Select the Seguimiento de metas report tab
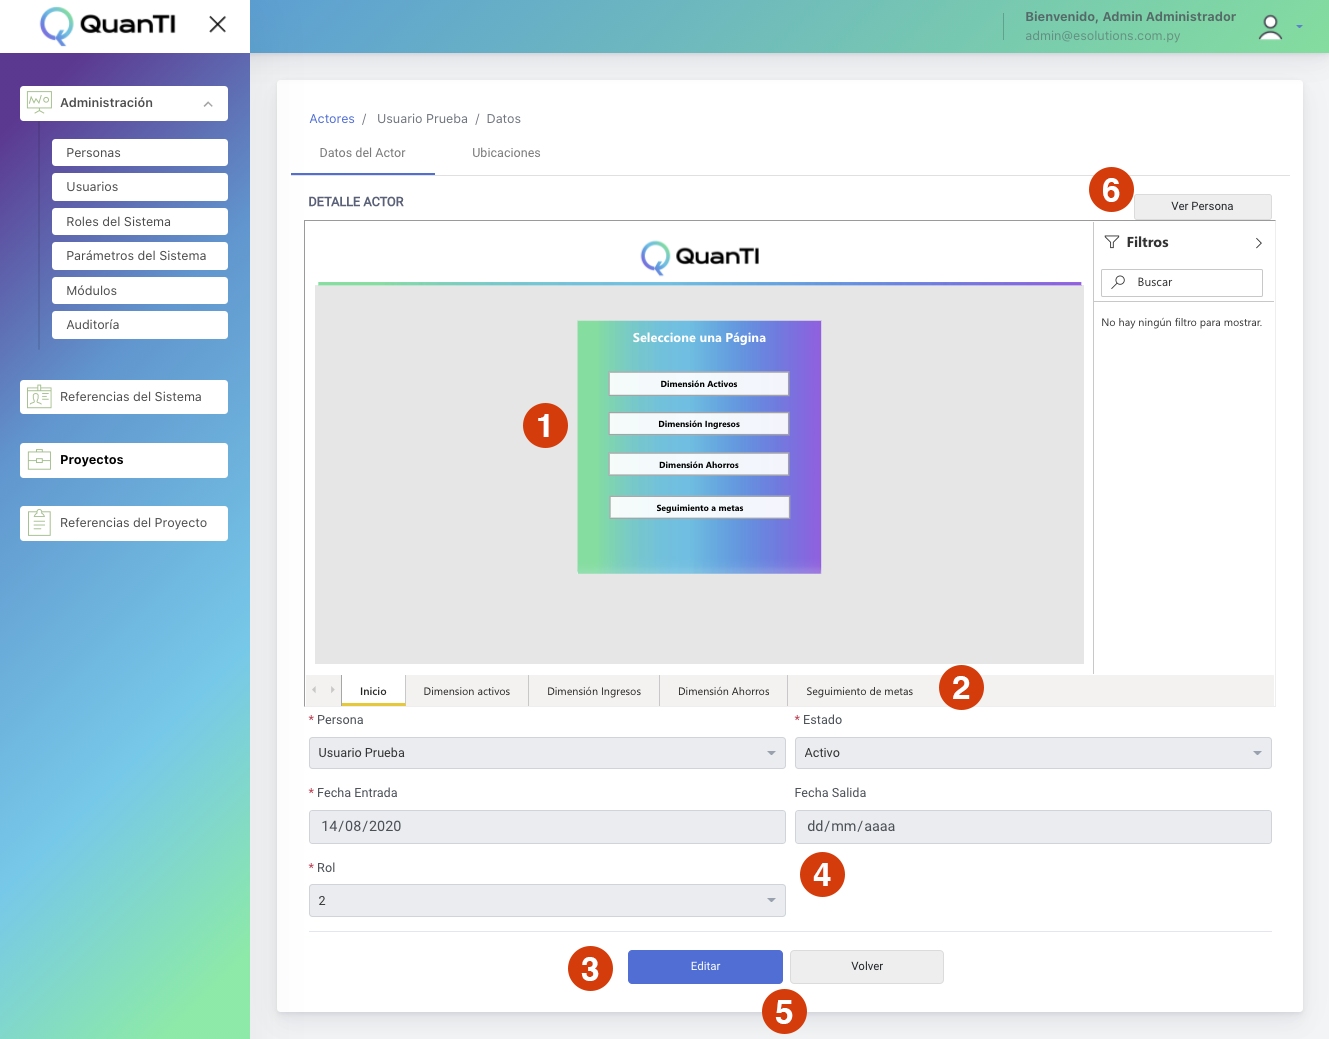This screenshot has width=1329, height=1039. point(860,691)
